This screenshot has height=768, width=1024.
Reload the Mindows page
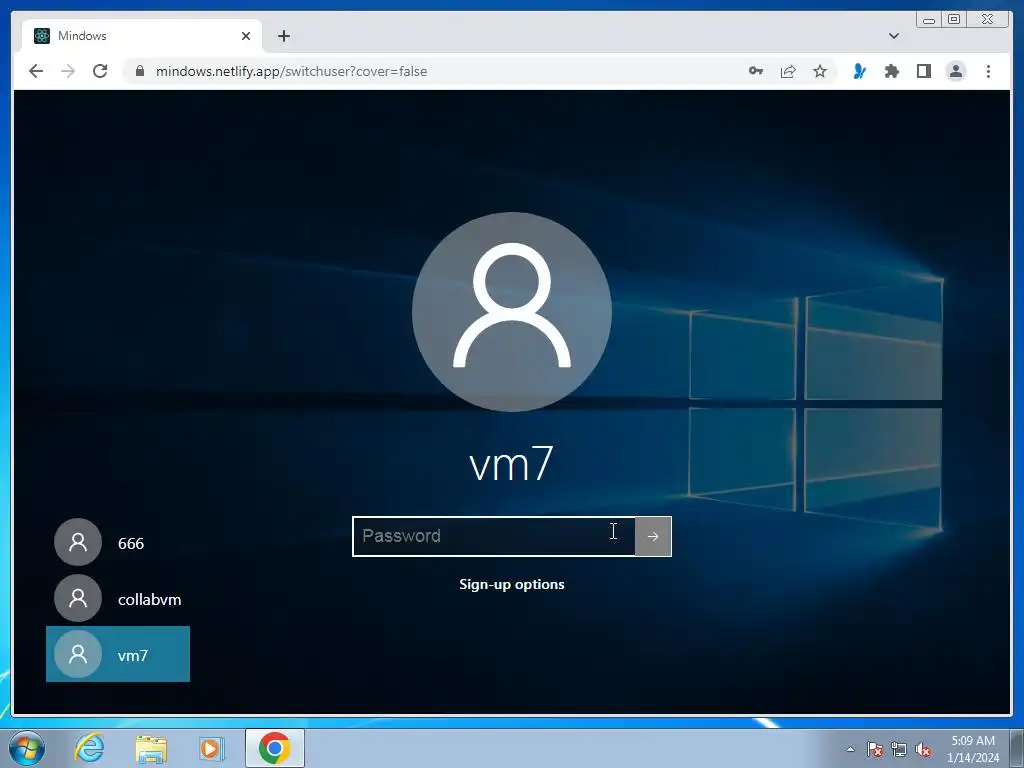click(100, 71)
